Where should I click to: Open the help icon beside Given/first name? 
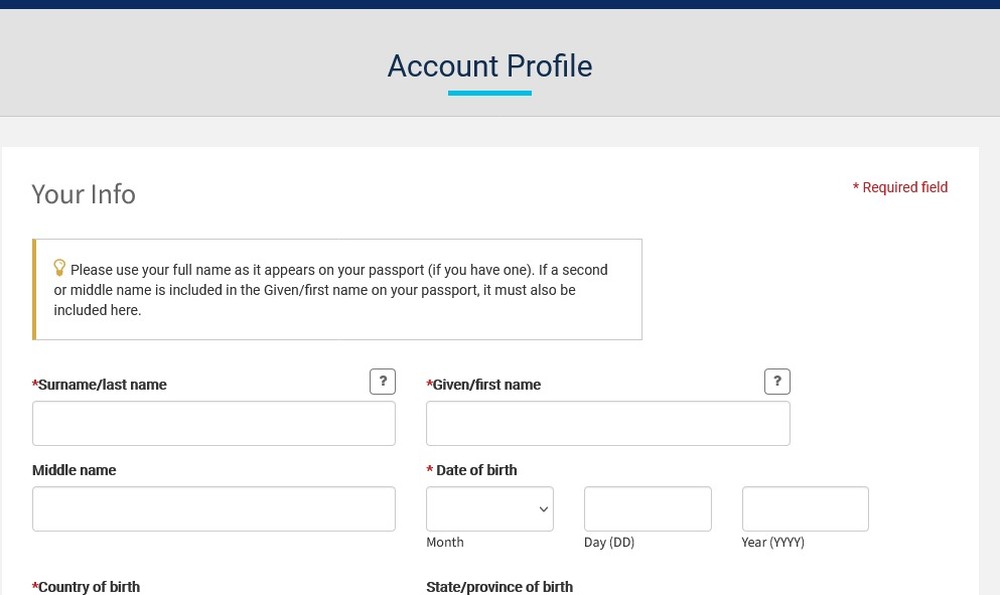pos(777,381)
